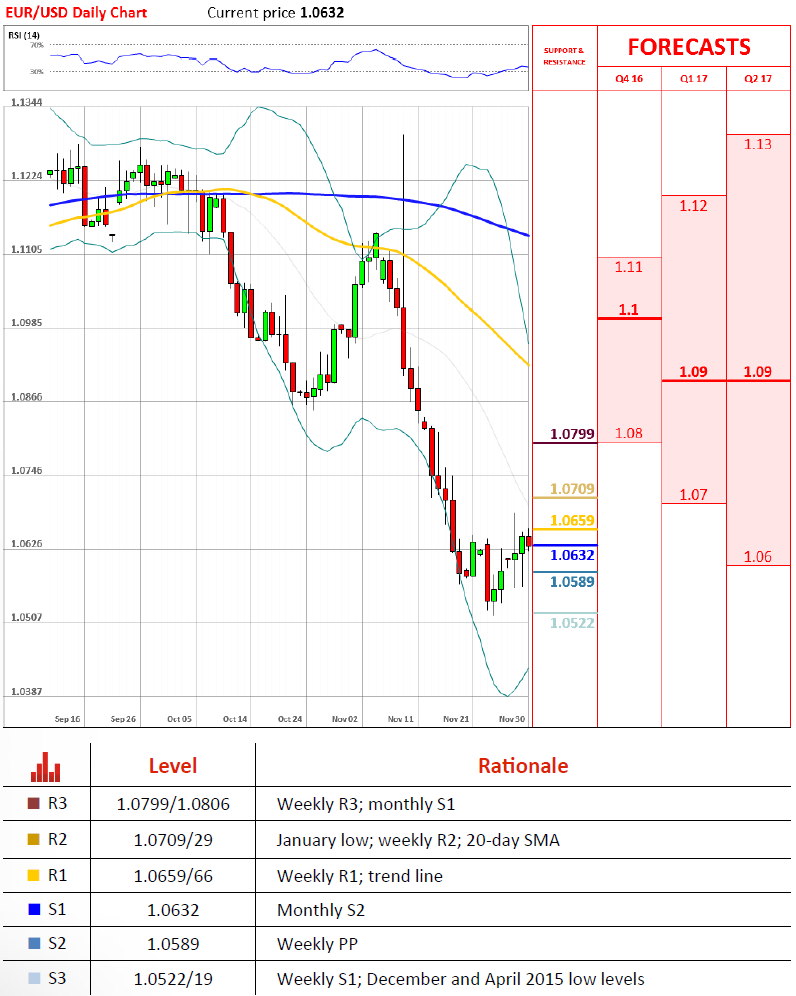Image resolution: width=796 pixels, height=996 pixels.
Task: Click the 1.1344 price axis label
Action: (x=27, y=102)
